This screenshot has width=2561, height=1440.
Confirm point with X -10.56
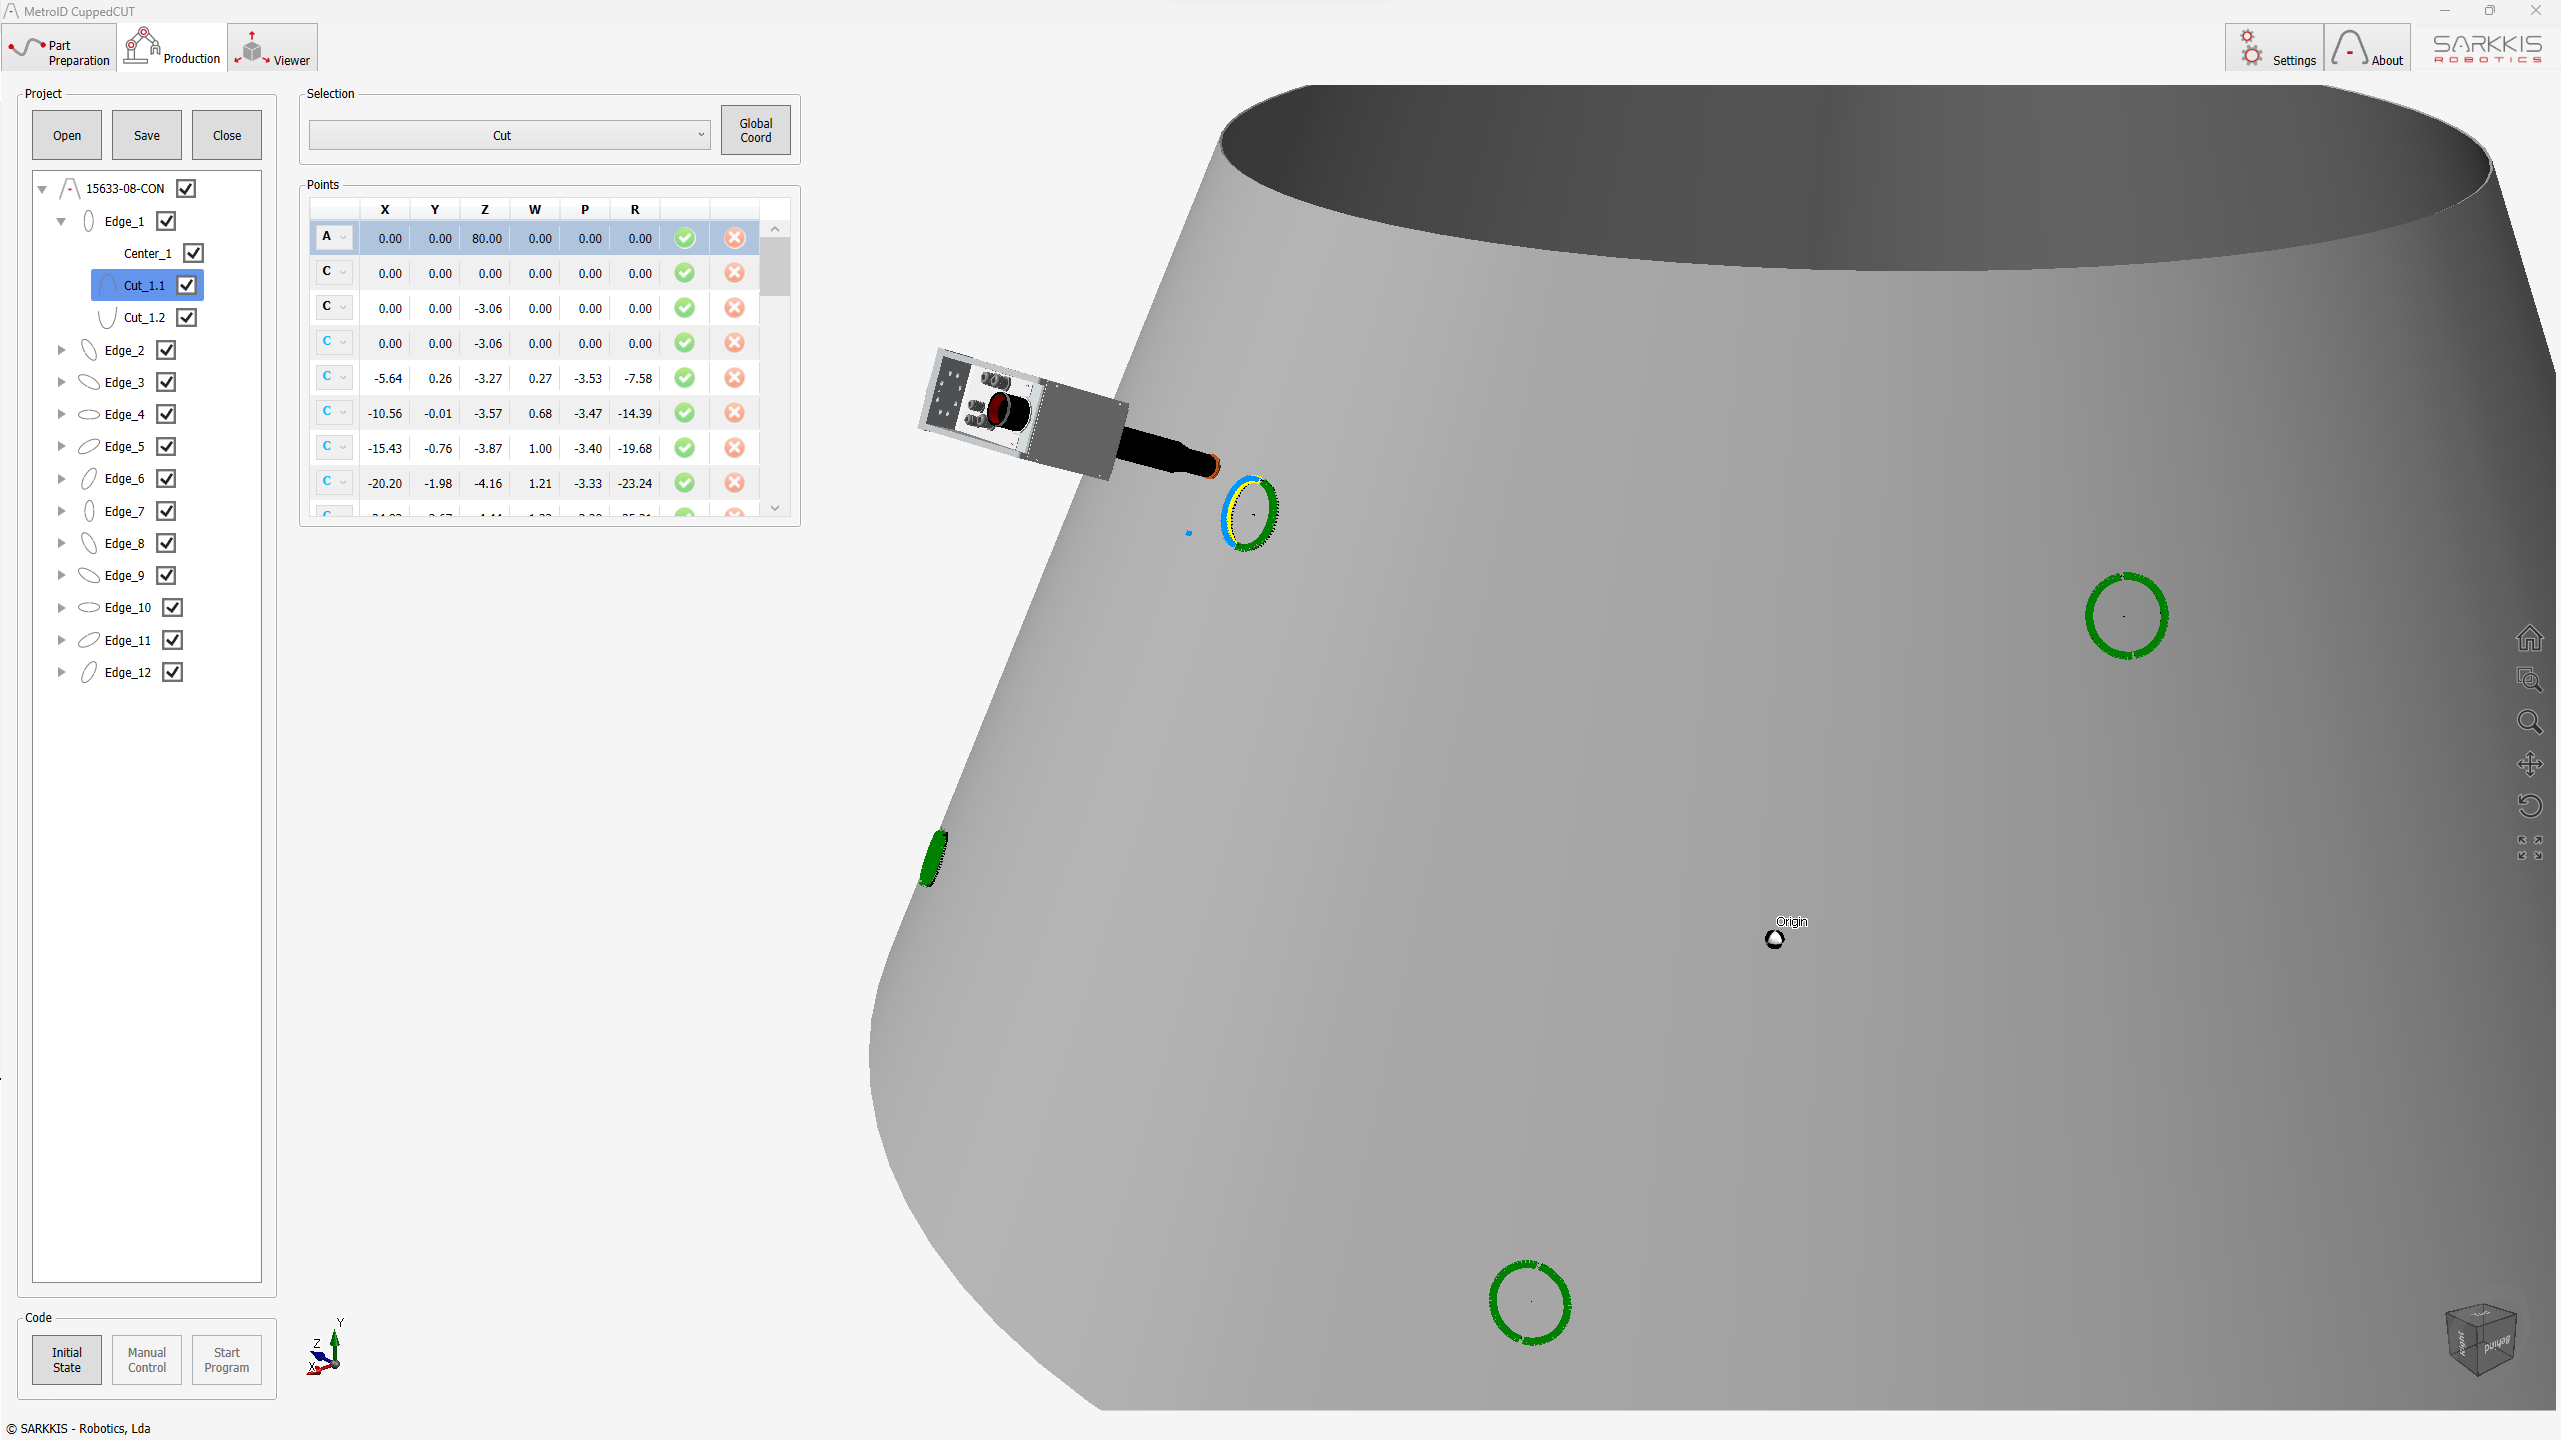pos(684,413)
